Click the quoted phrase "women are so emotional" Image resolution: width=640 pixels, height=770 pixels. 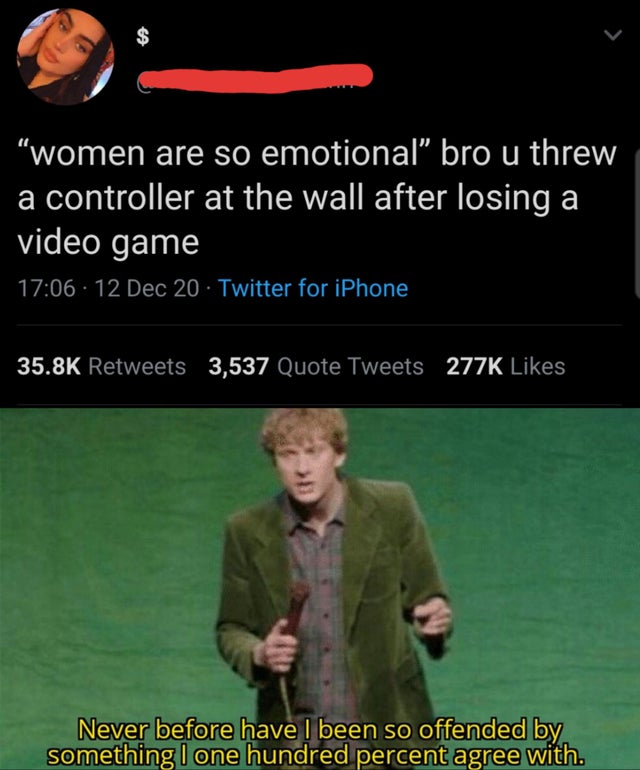[x=224, y=152]
